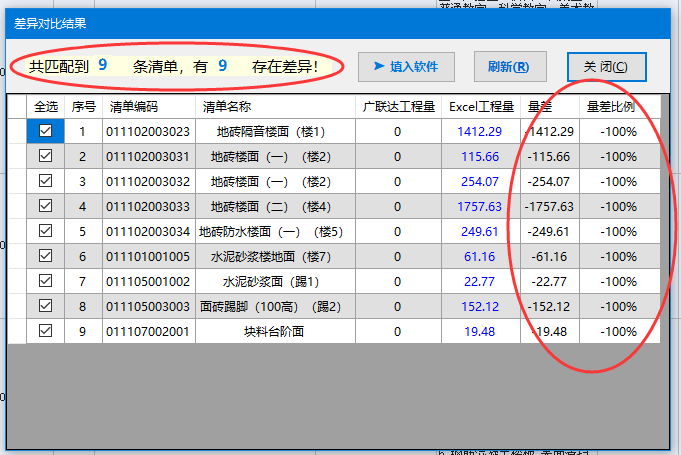Select Excel quantity cell 1412.29
Viewport: 681px width, 455px height.
(x=480, y=131)
